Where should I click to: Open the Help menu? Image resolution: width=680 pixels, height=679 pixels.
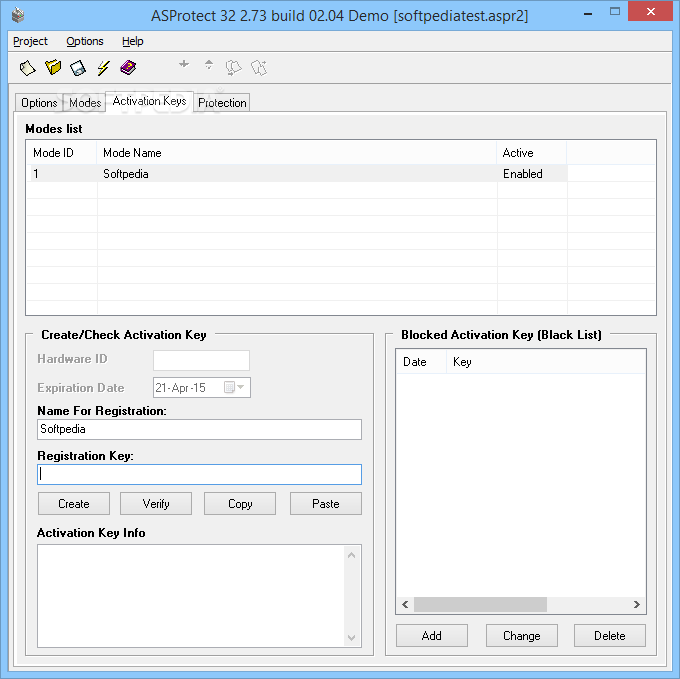click(132, 41)
